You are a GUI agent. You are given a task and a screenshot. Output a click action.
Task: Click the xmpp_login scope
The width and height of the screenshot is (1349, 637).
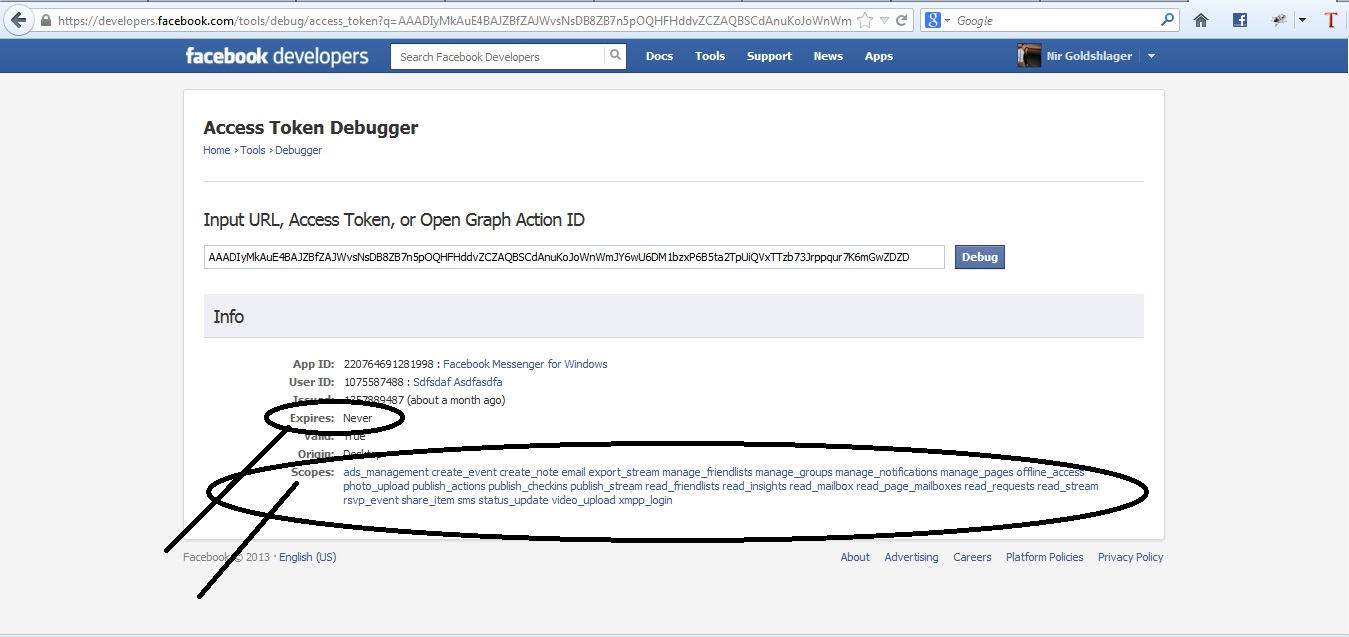(x=645, y=500)
